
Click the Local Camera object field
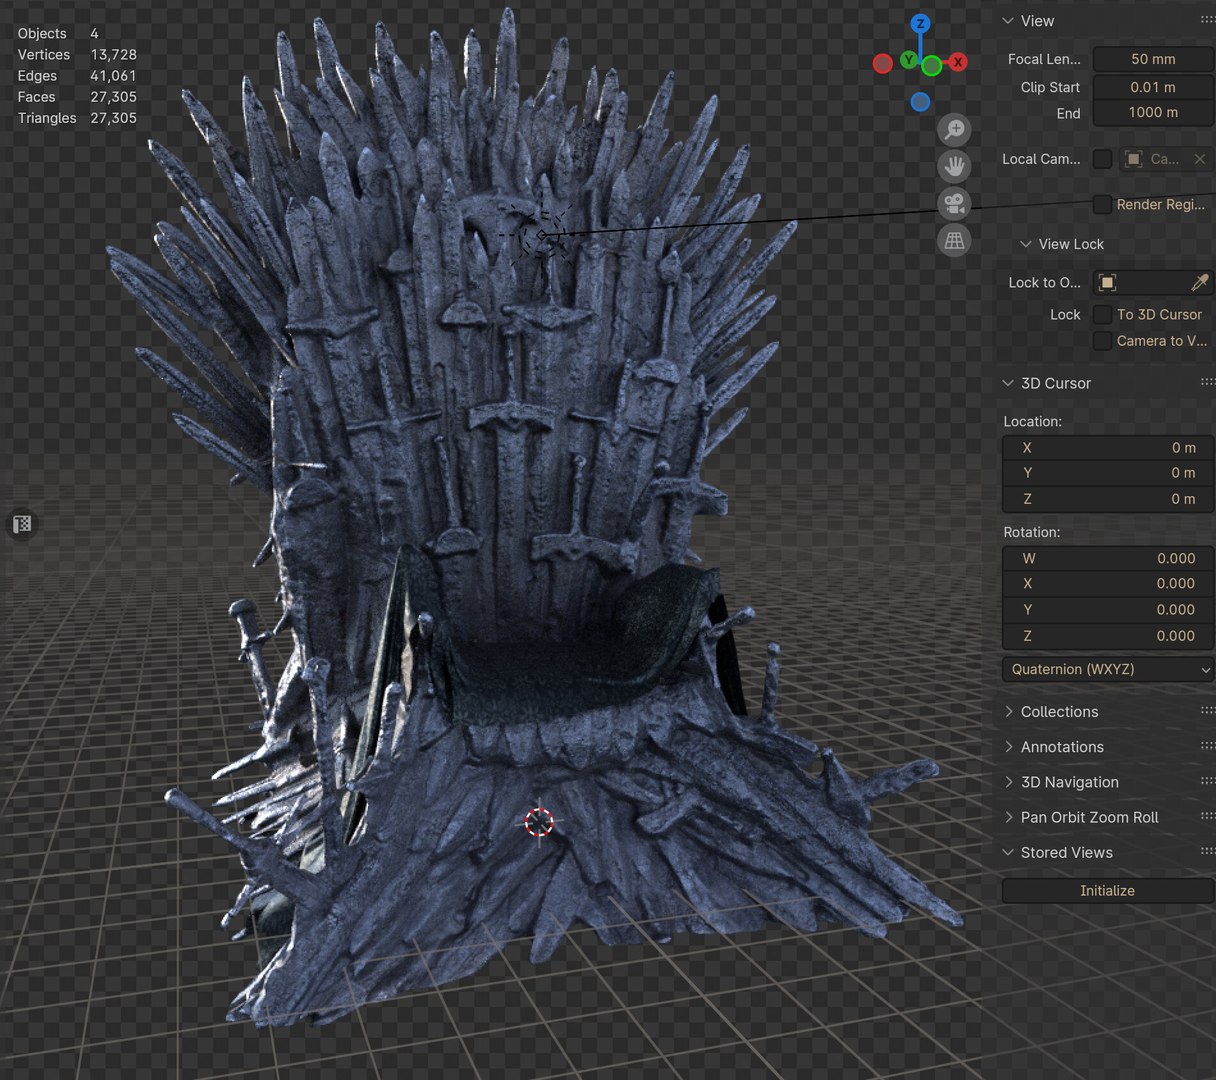(1167, 159)
